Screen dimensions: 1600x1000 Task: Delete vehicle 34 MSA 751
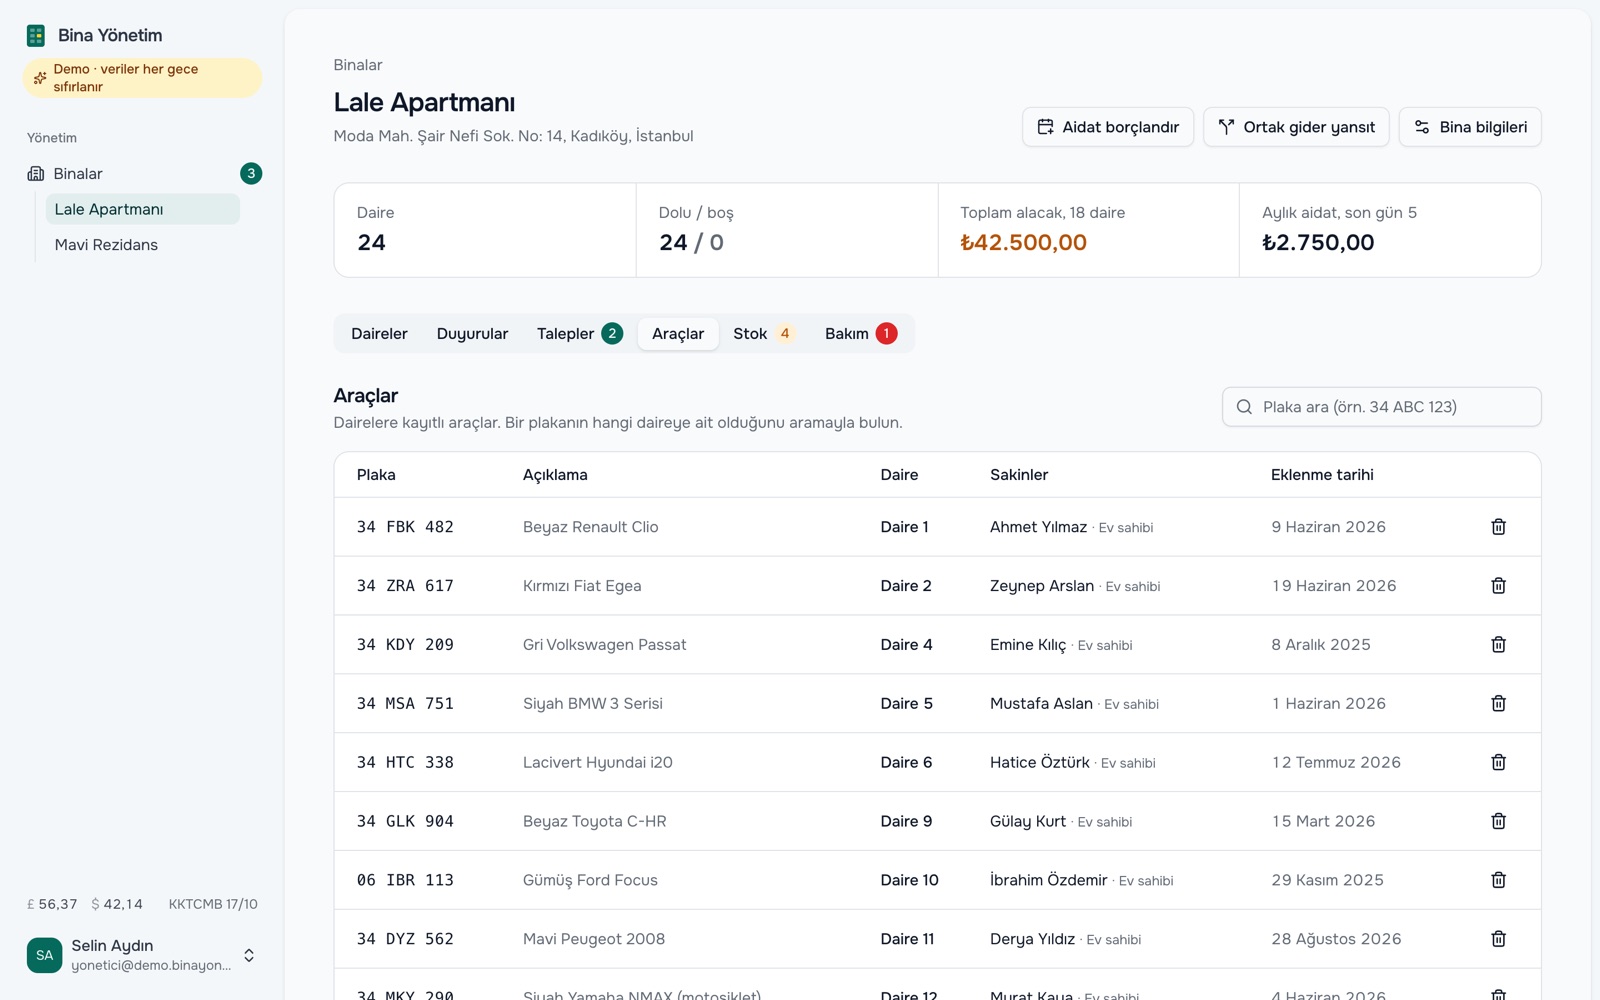tap(1498, 704)
